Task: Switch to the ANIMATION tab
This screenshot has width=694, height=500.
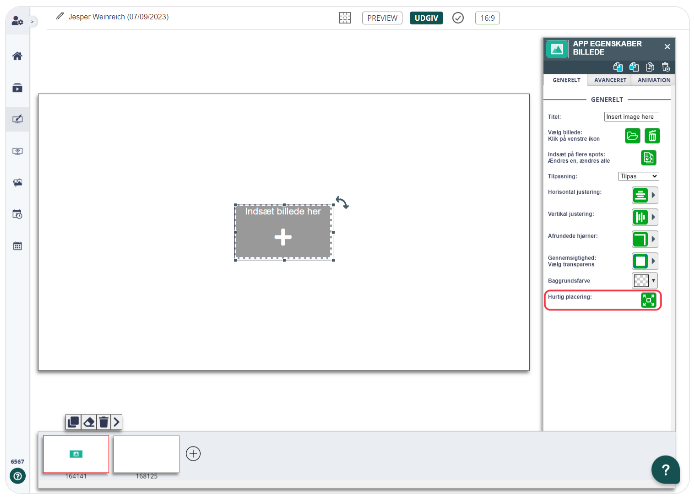Action: [653, 80]
